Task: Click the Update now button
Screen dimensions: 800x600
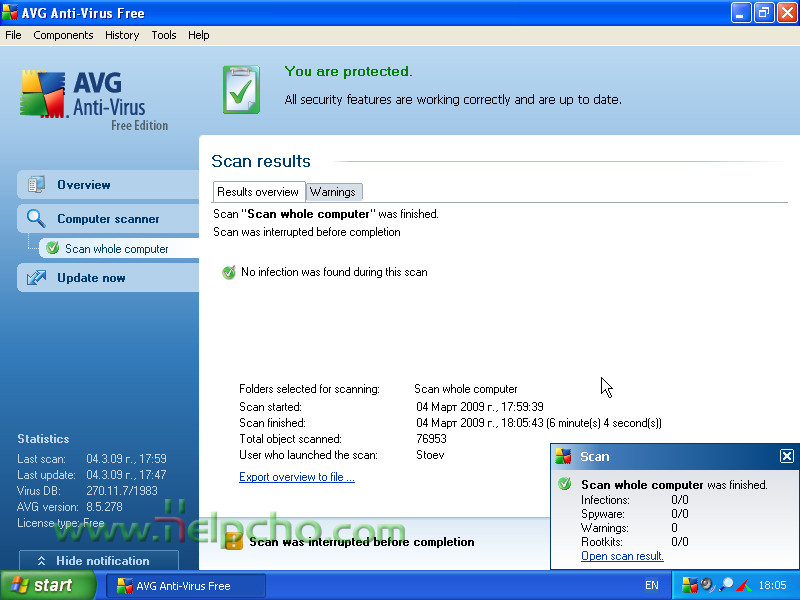Action: [x=108, y=278]
